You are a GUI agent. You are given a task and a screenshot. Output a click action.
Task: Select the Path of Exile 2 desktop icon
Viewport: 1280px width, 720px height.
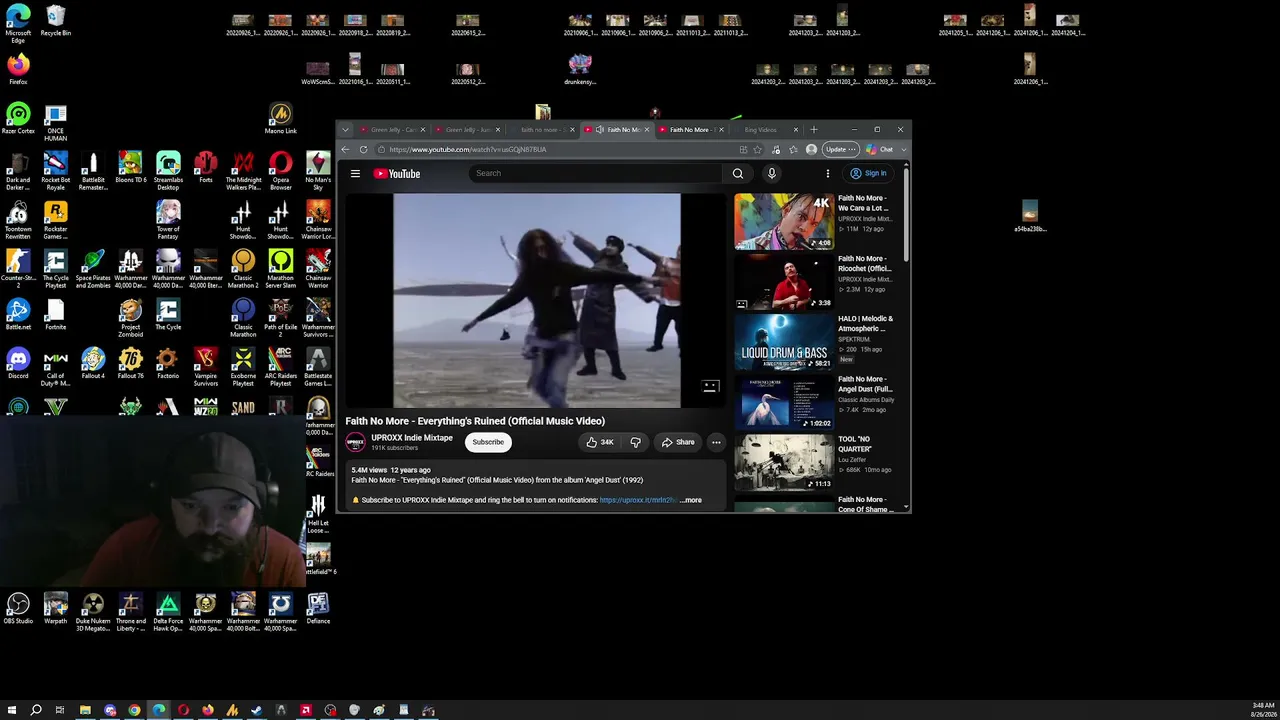coord(281,319)
